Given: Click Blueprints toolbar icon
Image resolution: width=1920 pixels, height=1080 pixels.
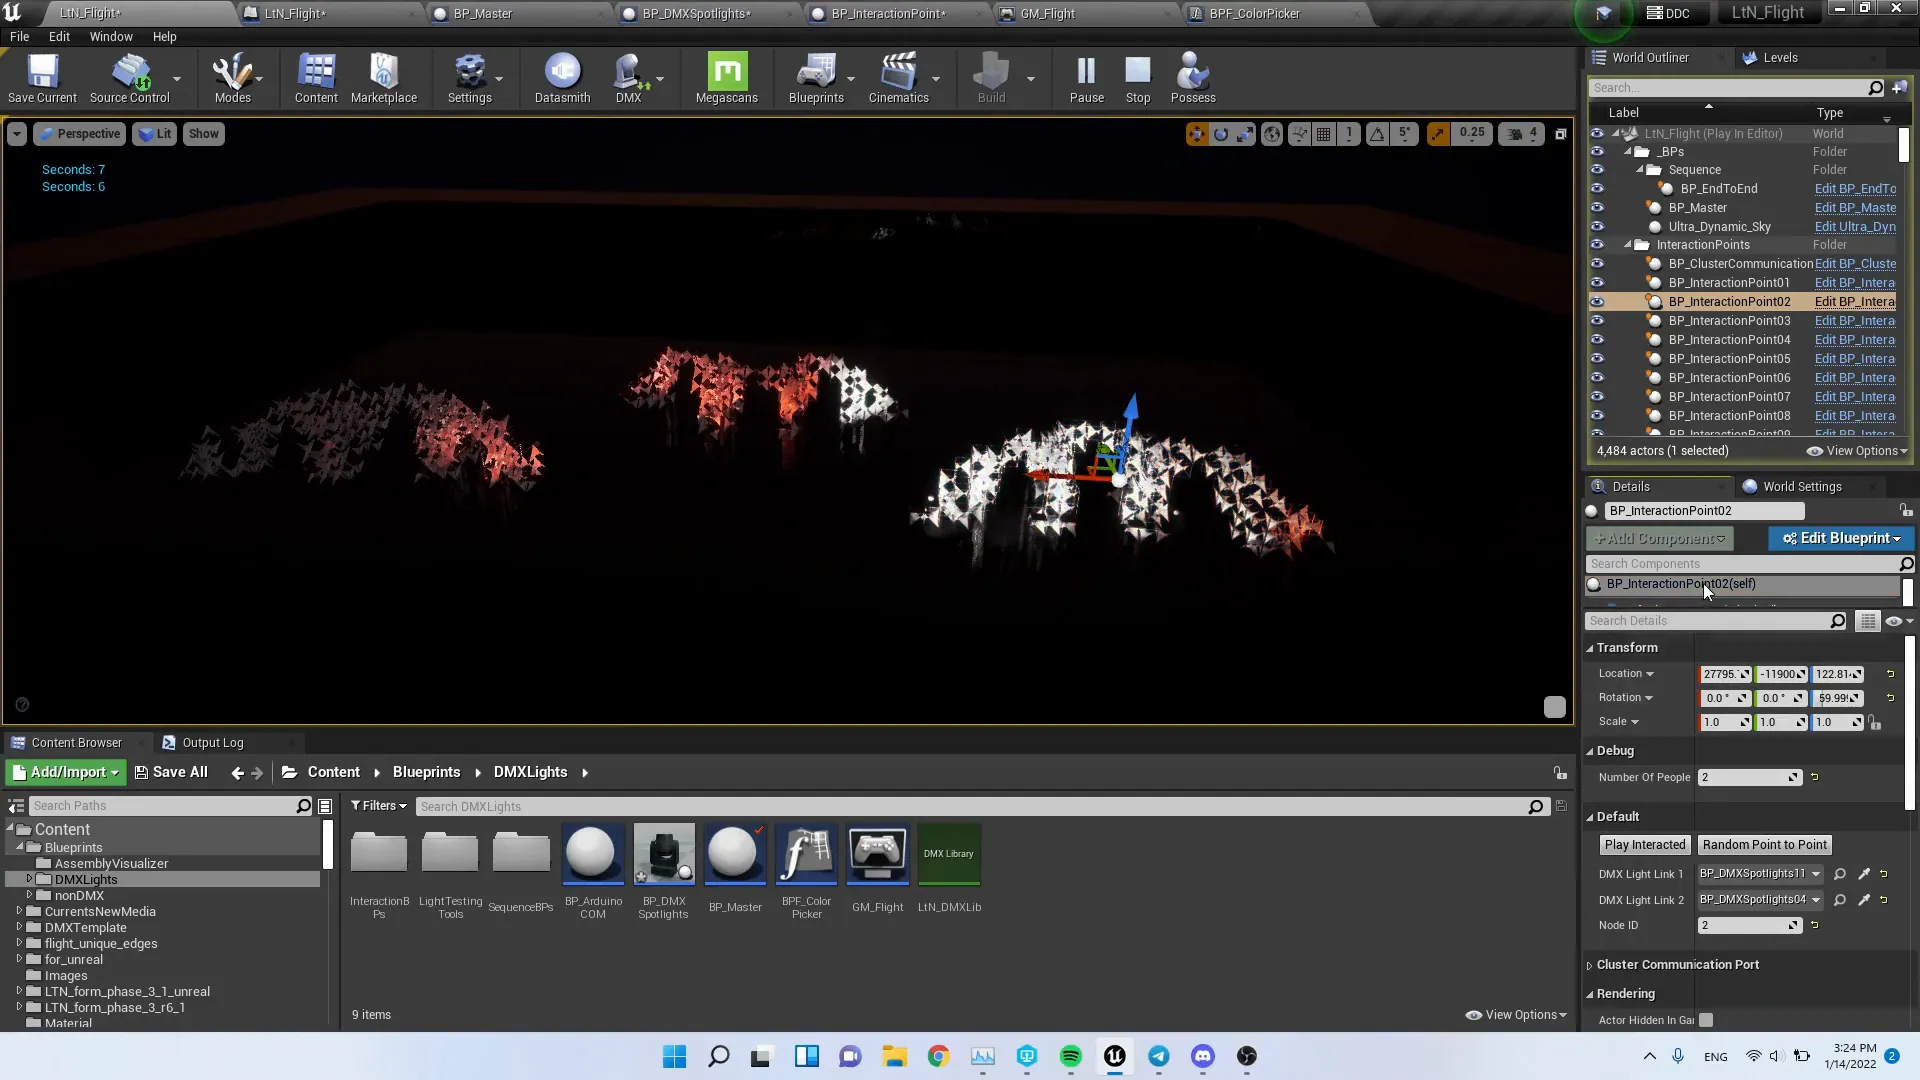Looking at the screenshot, I should click(816, 78).
